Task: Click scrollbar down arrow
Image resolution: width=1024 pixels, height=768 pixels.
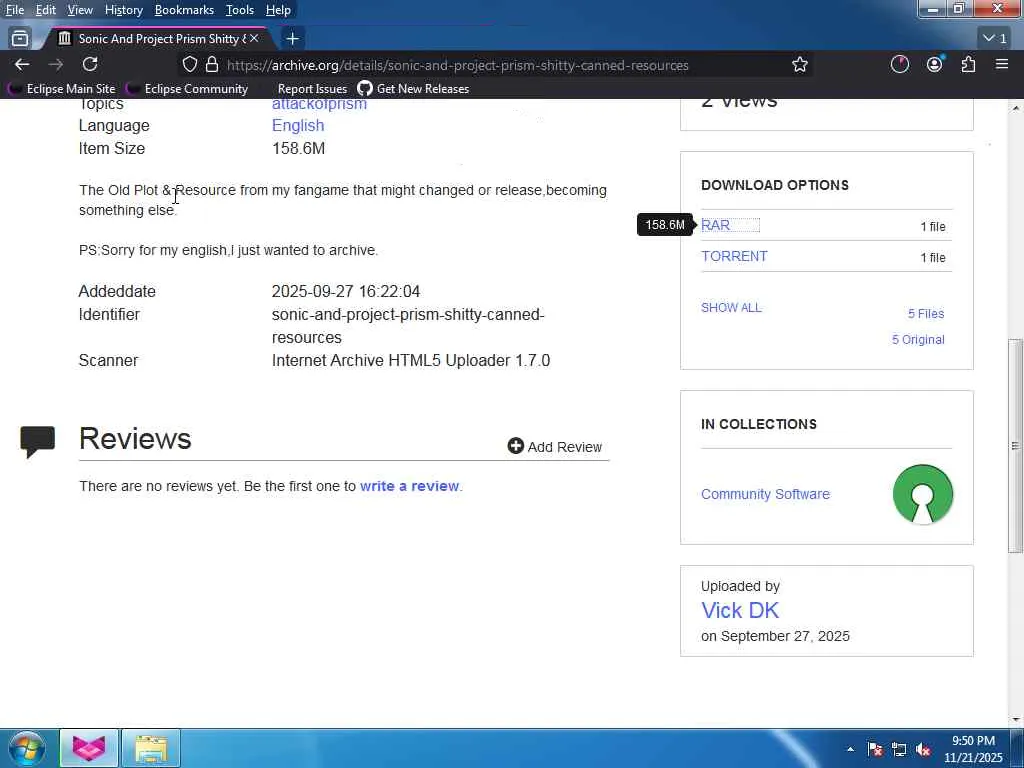Action: click(x=1016, y=720)
